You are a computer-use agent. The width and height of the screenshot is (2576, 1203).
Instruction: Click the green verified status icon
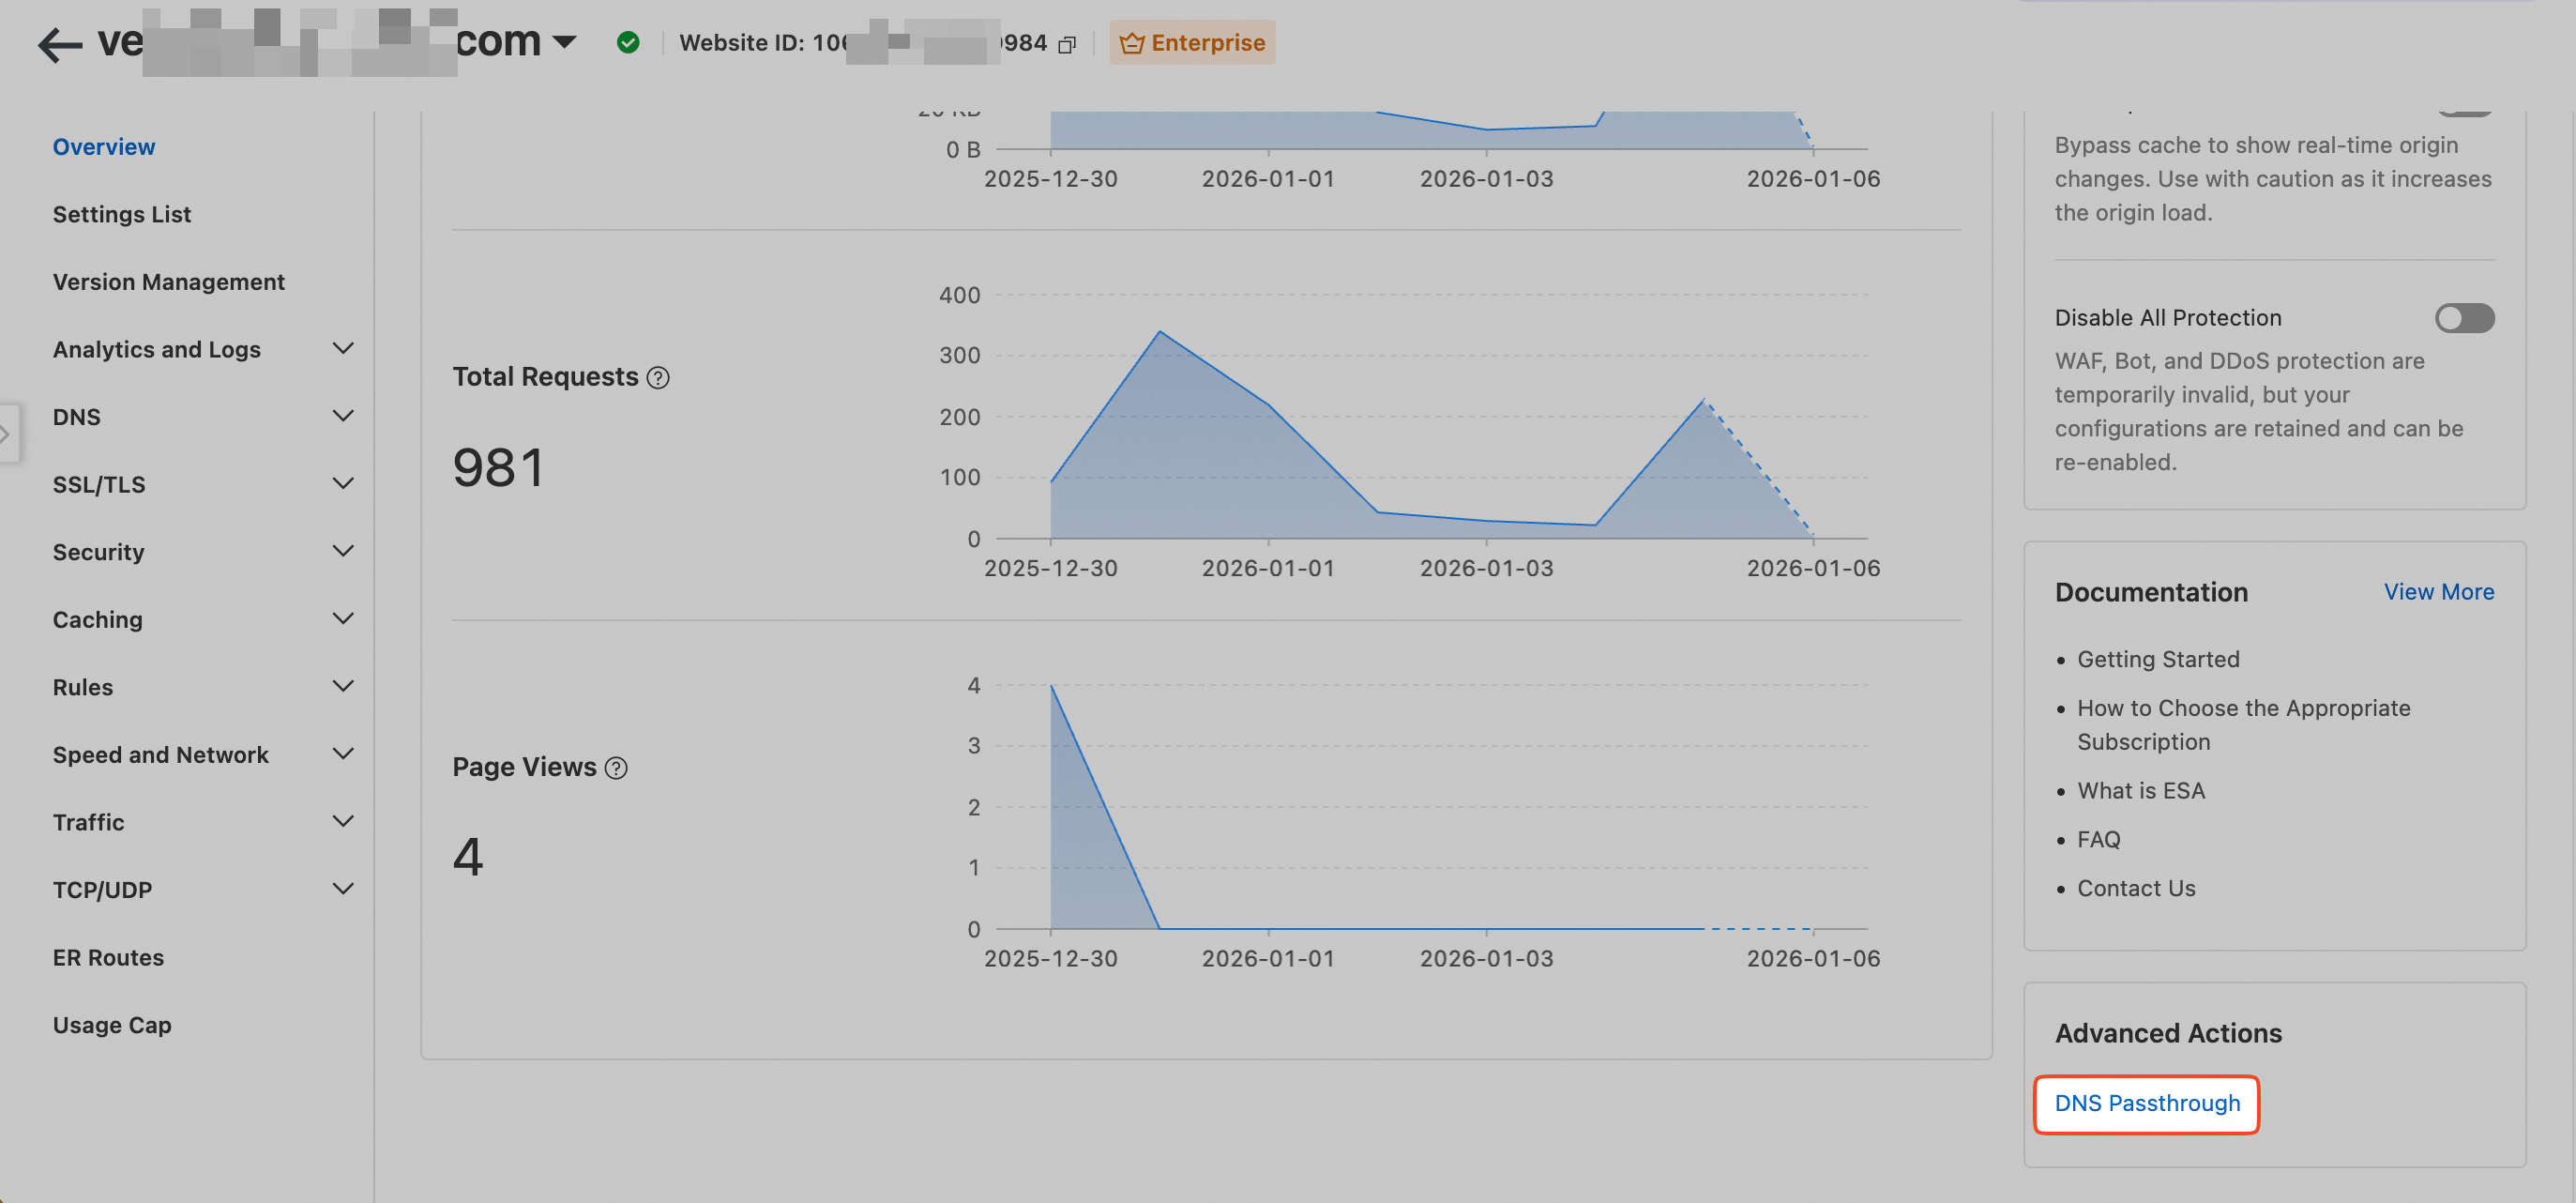[628, 42]
